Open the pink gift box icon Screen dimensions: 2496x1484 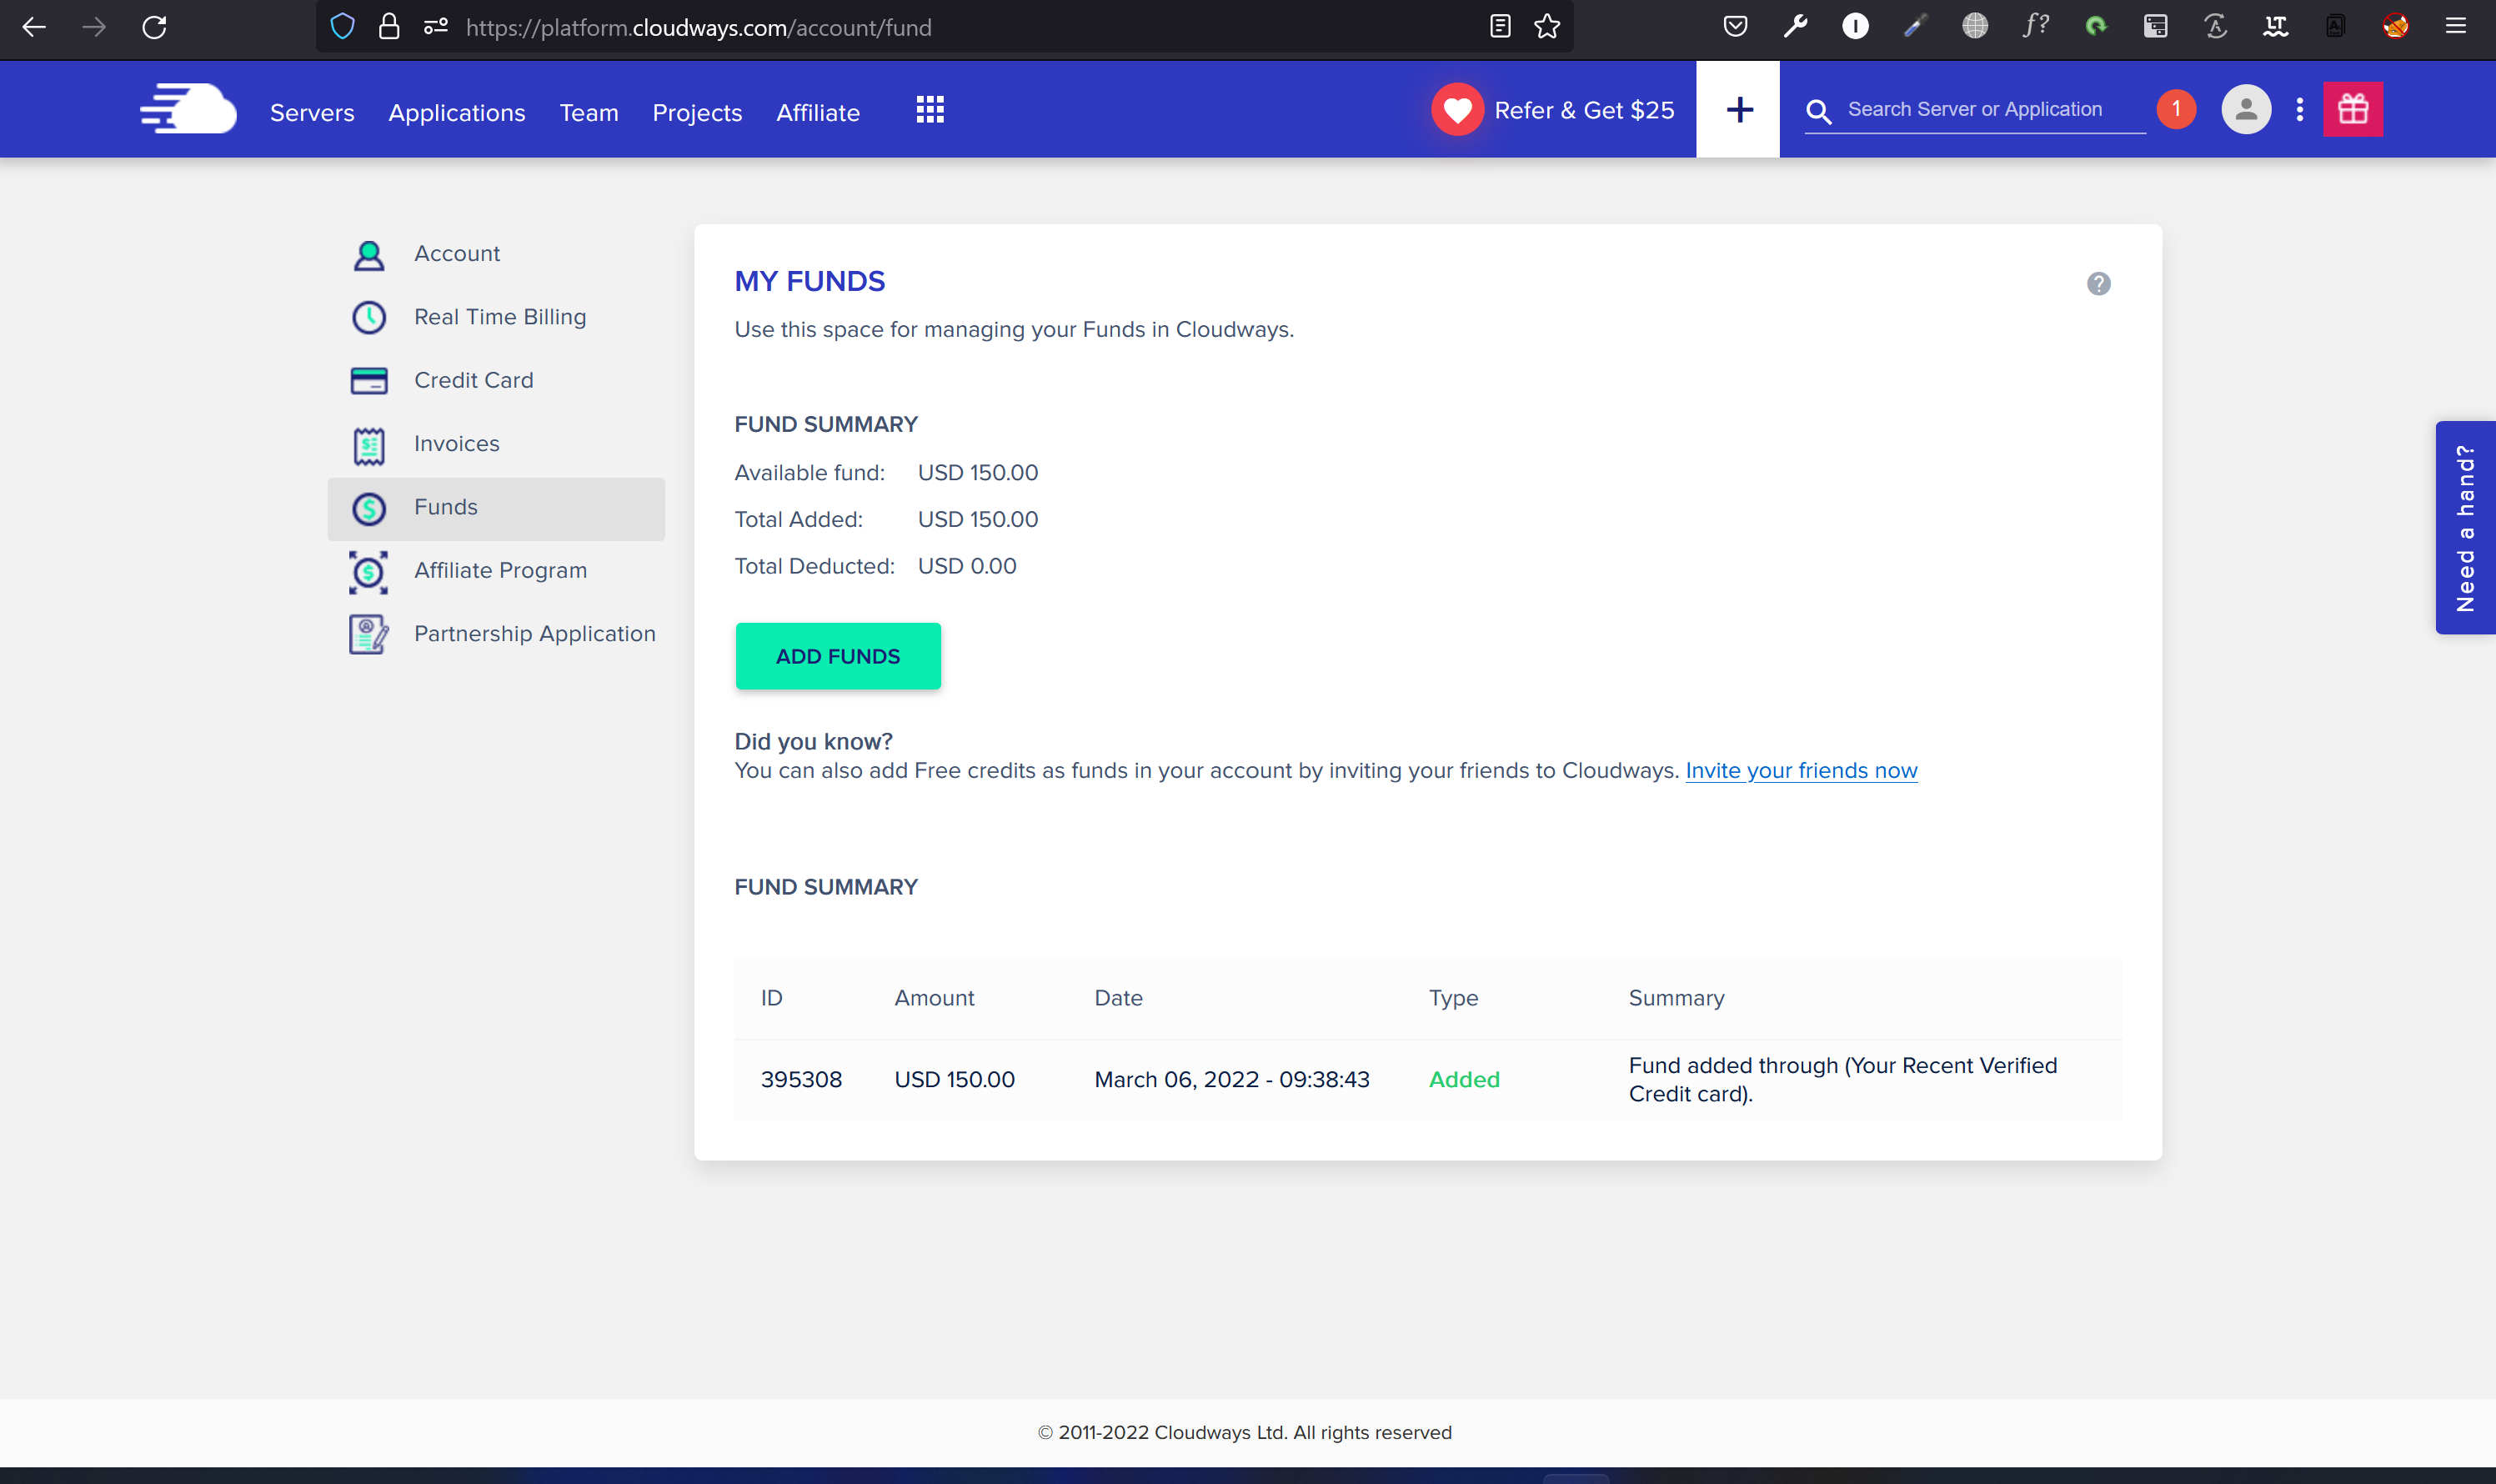tap(2352, 109)
